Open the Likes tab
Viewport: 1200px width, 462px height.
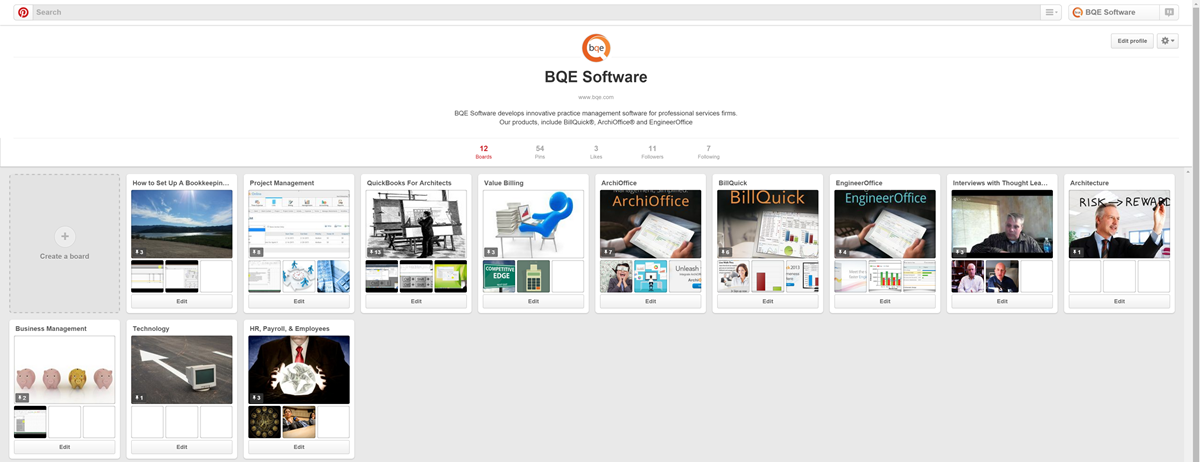596,152
